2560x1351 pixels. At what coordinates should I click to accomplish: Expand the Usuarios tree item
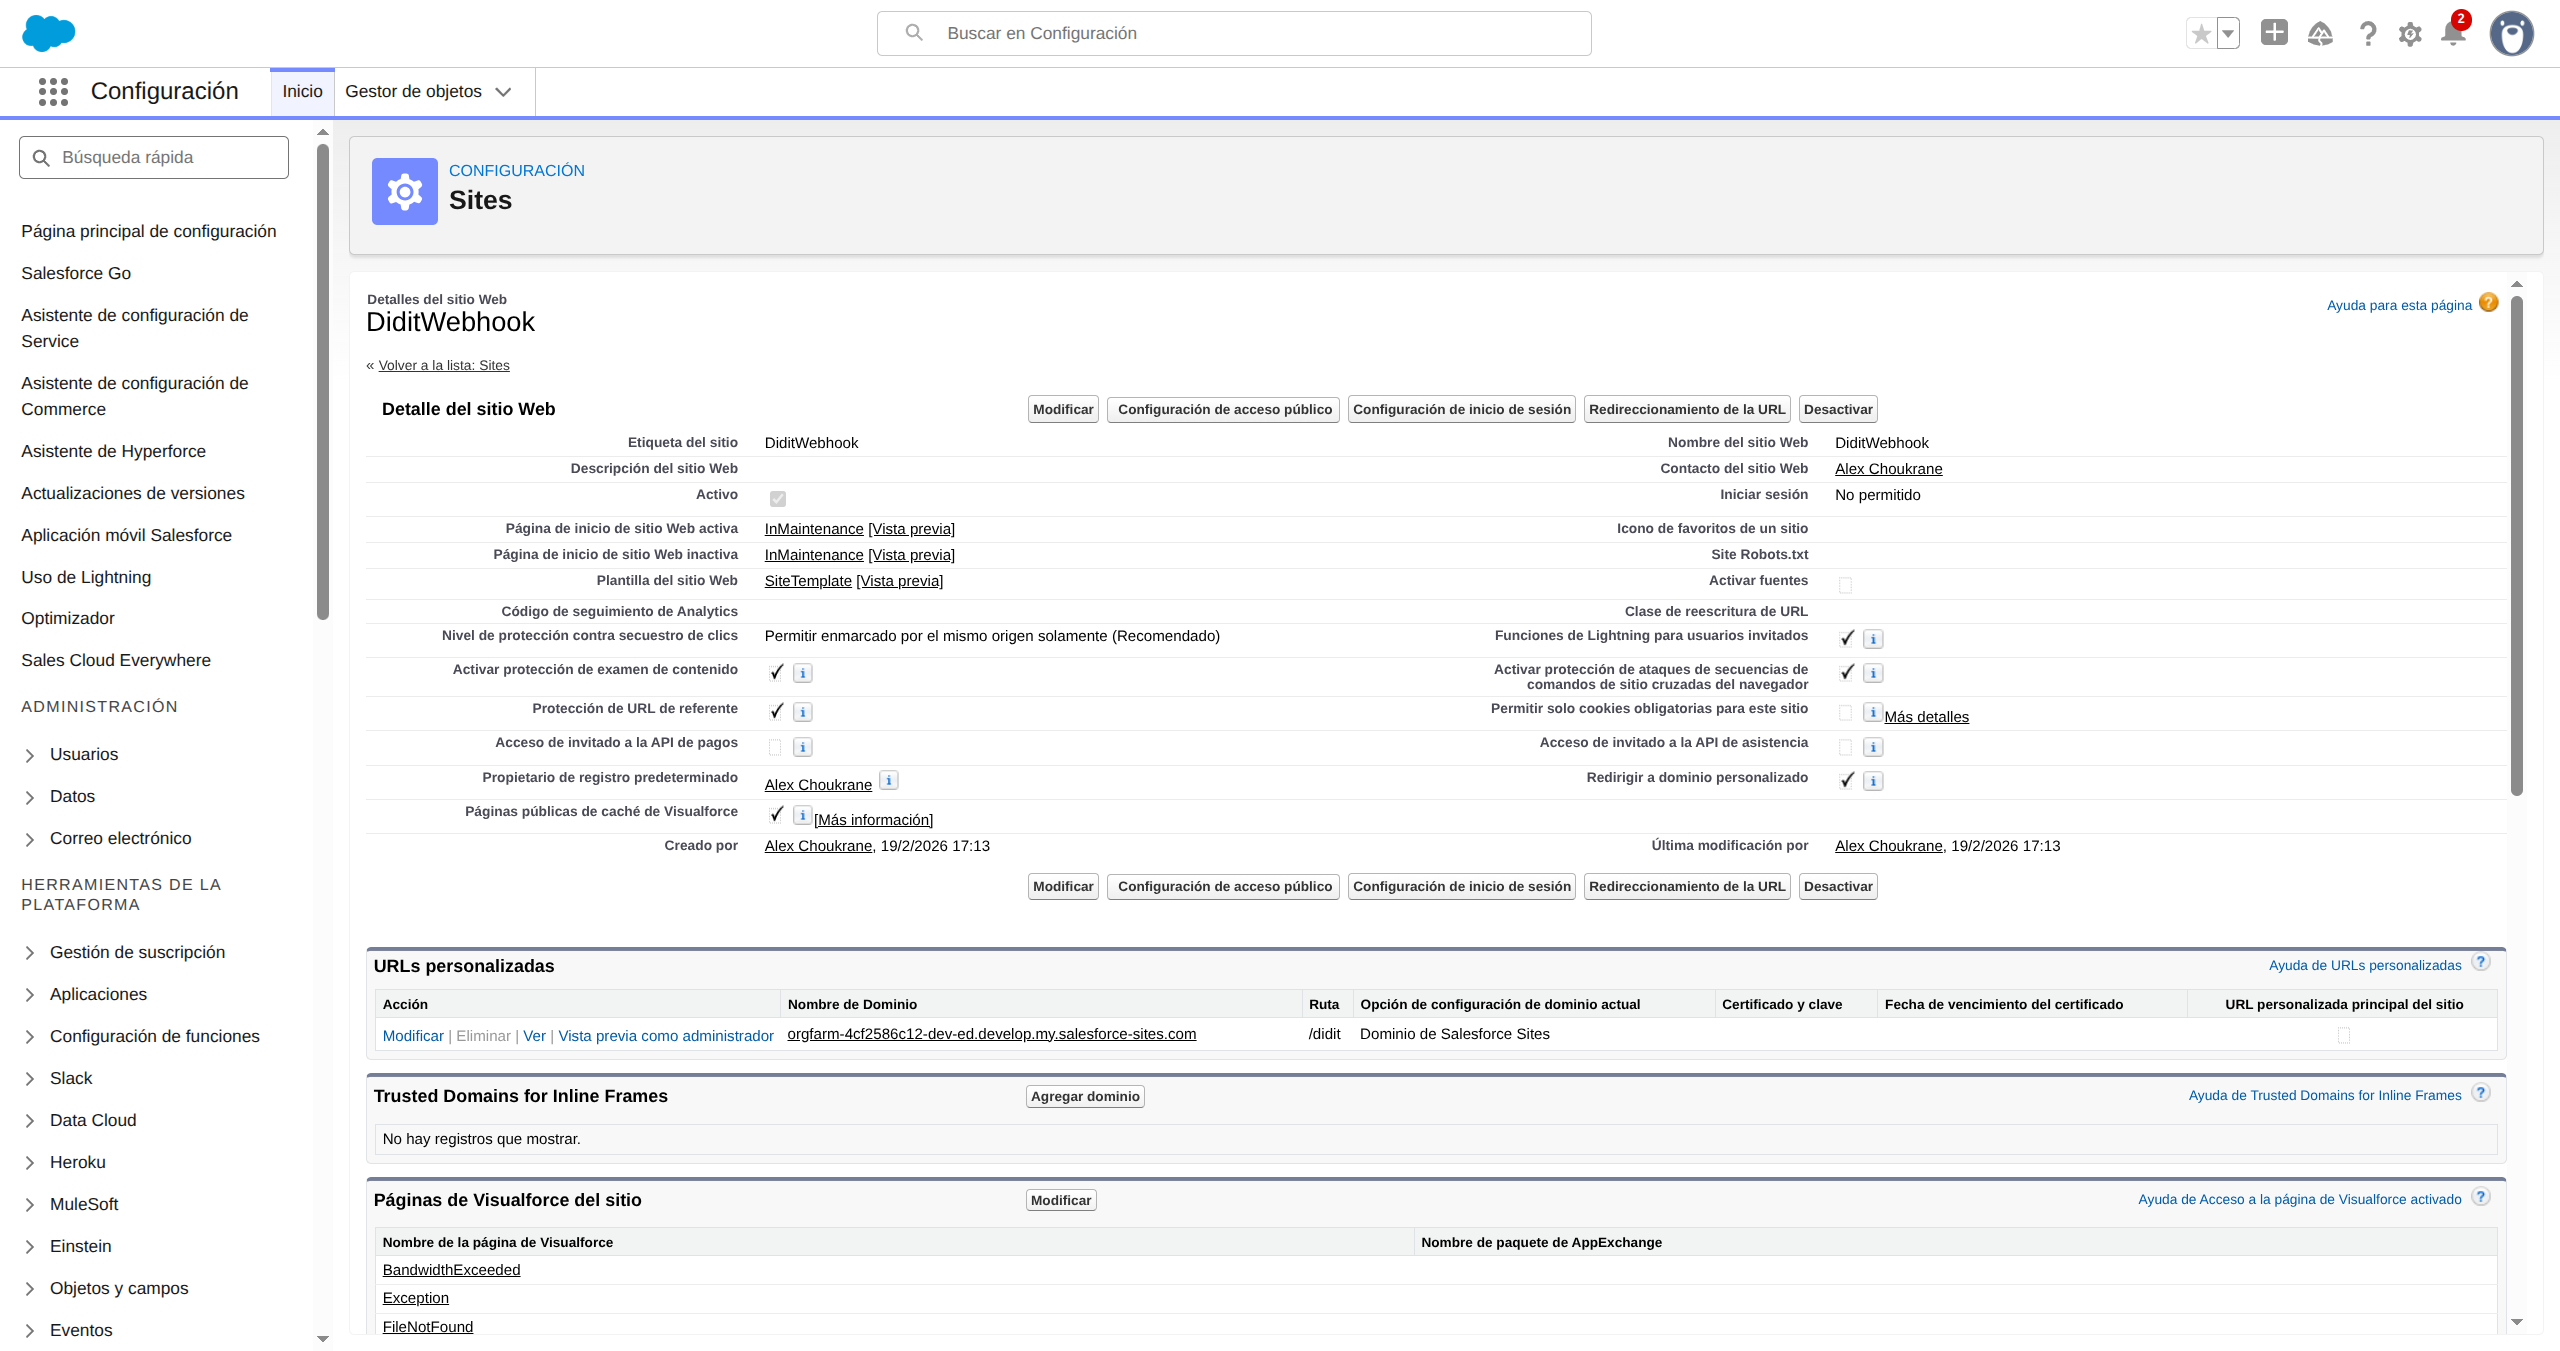click(30, 755)
